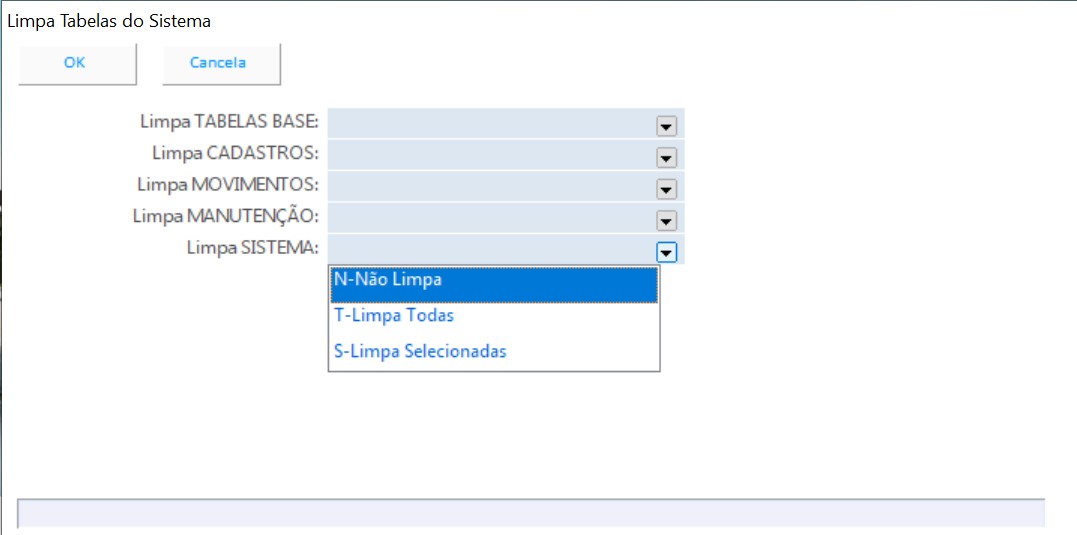Screen dimensions: 1077x535
Task: Click the empty status bar at bottom
Action: [530, 513]
